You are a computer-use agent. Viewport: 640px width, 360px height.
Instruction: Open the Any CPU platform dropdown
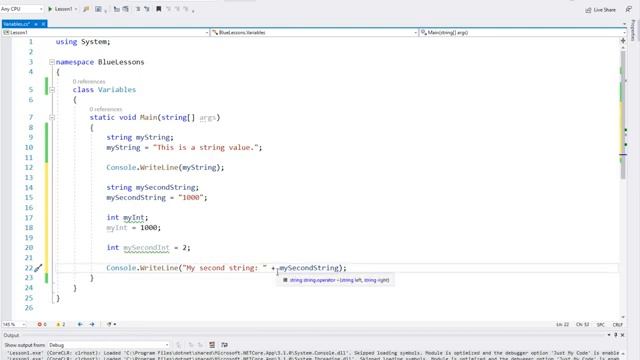tap(22, 9)
